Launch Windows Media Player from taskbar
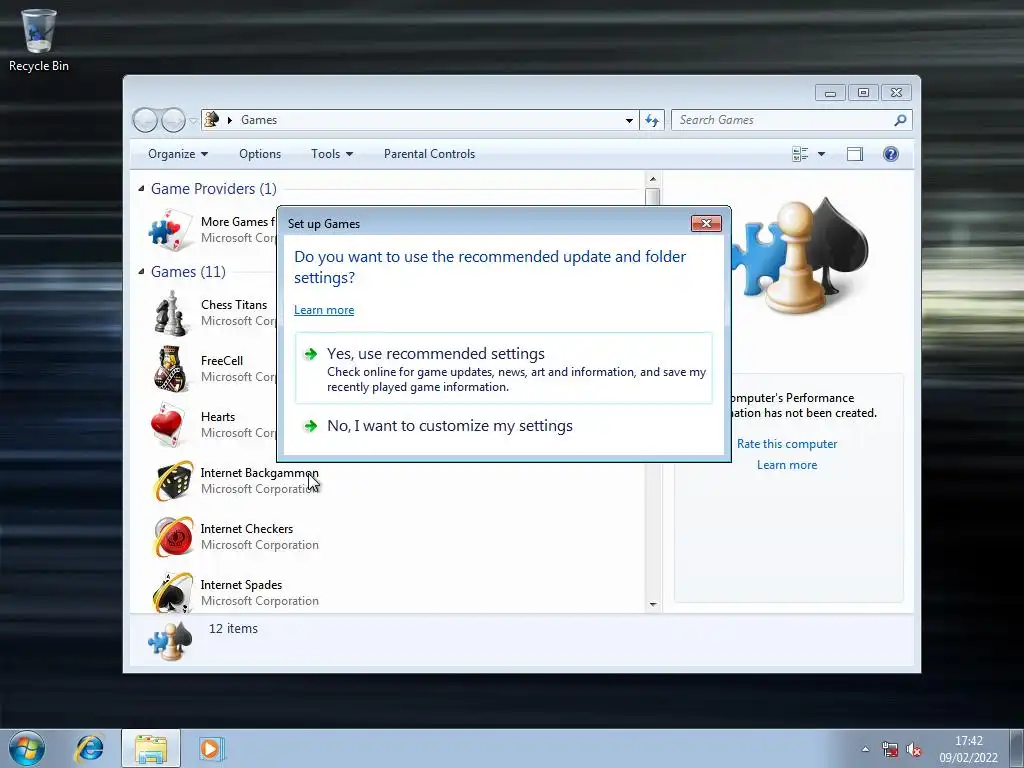Image resolution: width=1024 pixels, height=768 pixels. (x=212, y=748)
